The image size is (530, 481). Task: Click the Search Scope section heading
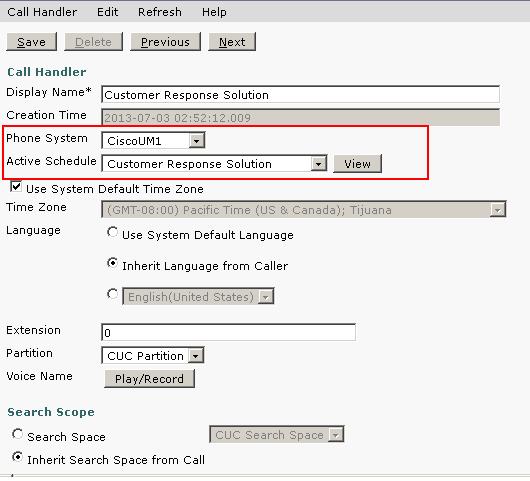pyautogui.click(x=51, y=412)
